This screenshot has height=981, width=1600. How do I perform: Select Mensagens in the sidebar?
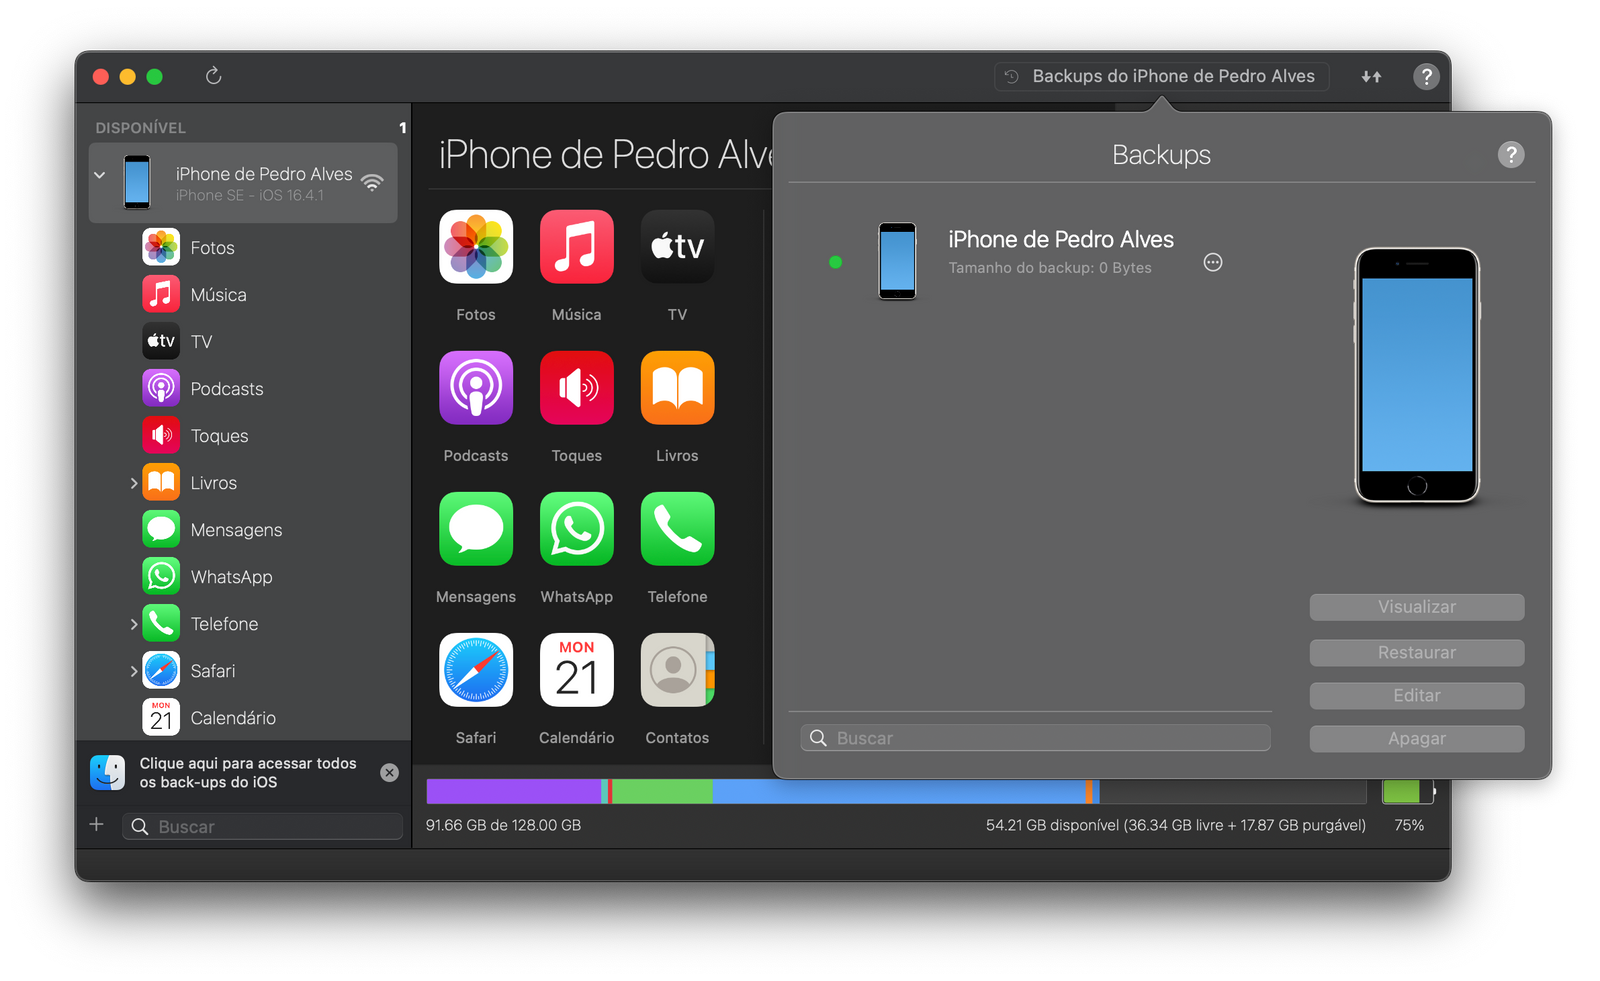[236, 530]
